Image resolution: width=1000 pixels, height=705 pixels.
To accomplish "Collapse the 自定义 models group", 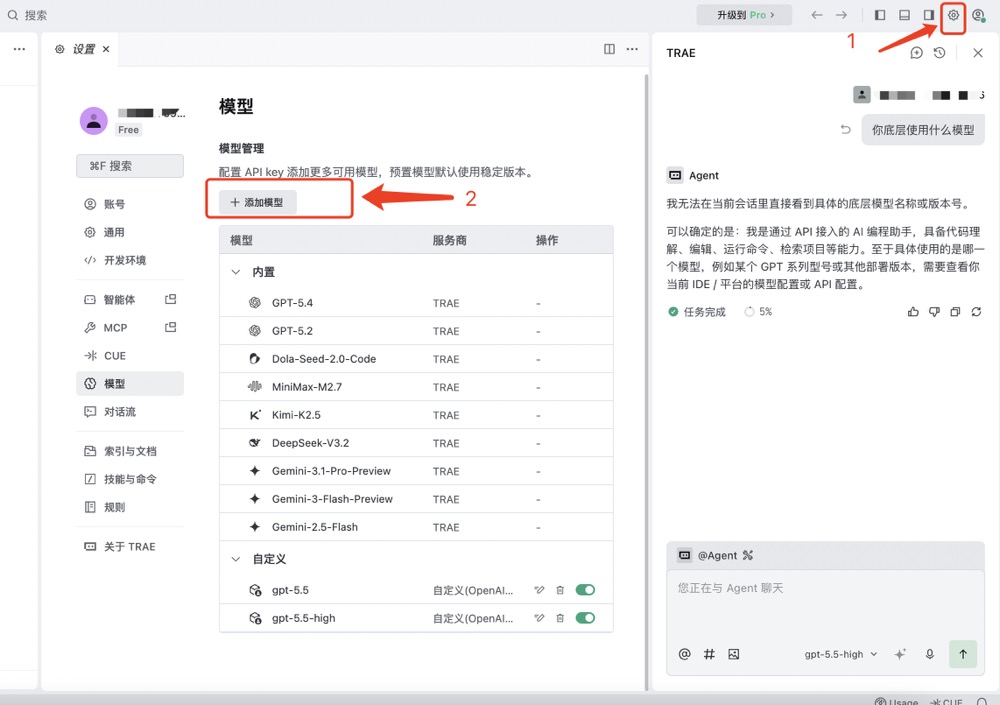I will click(x=236, y=559).
